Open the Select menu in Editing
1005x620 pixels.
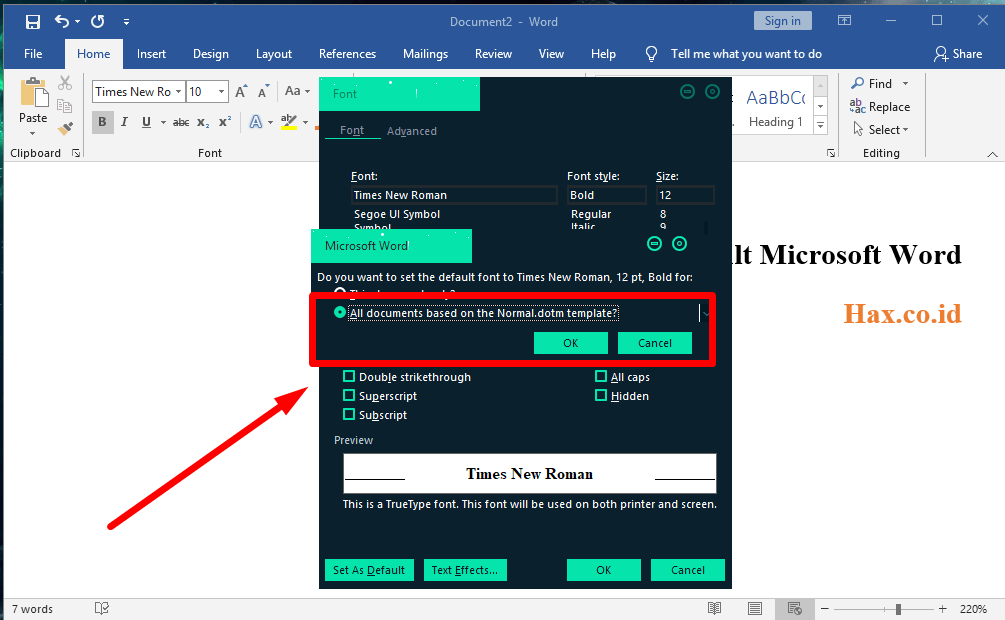click(x=881, y=130)
